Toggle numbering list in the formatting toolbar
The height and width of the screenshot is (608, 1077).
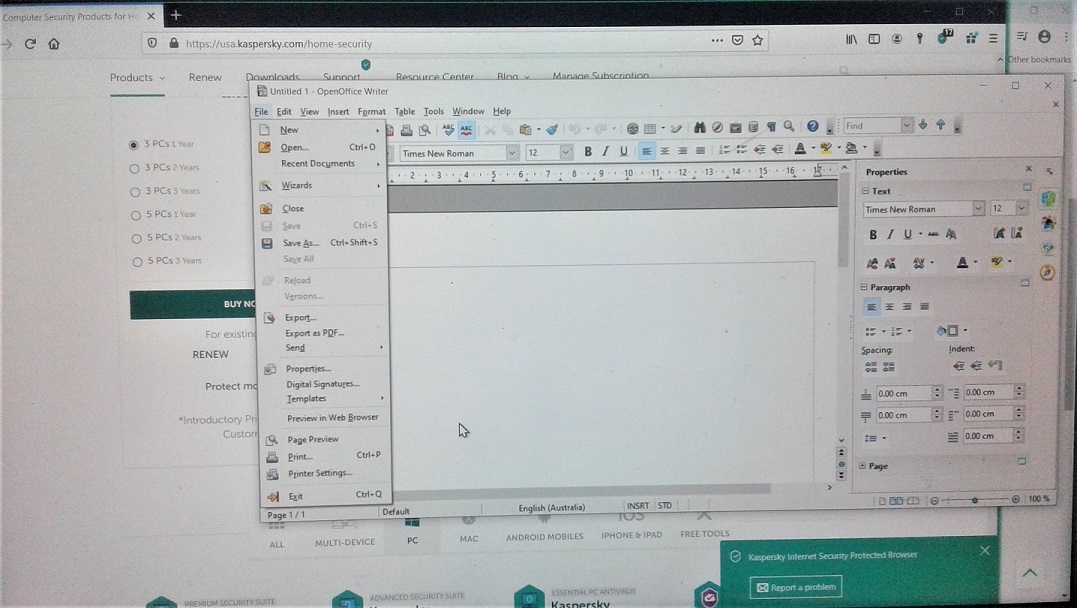tap(723, 150)
